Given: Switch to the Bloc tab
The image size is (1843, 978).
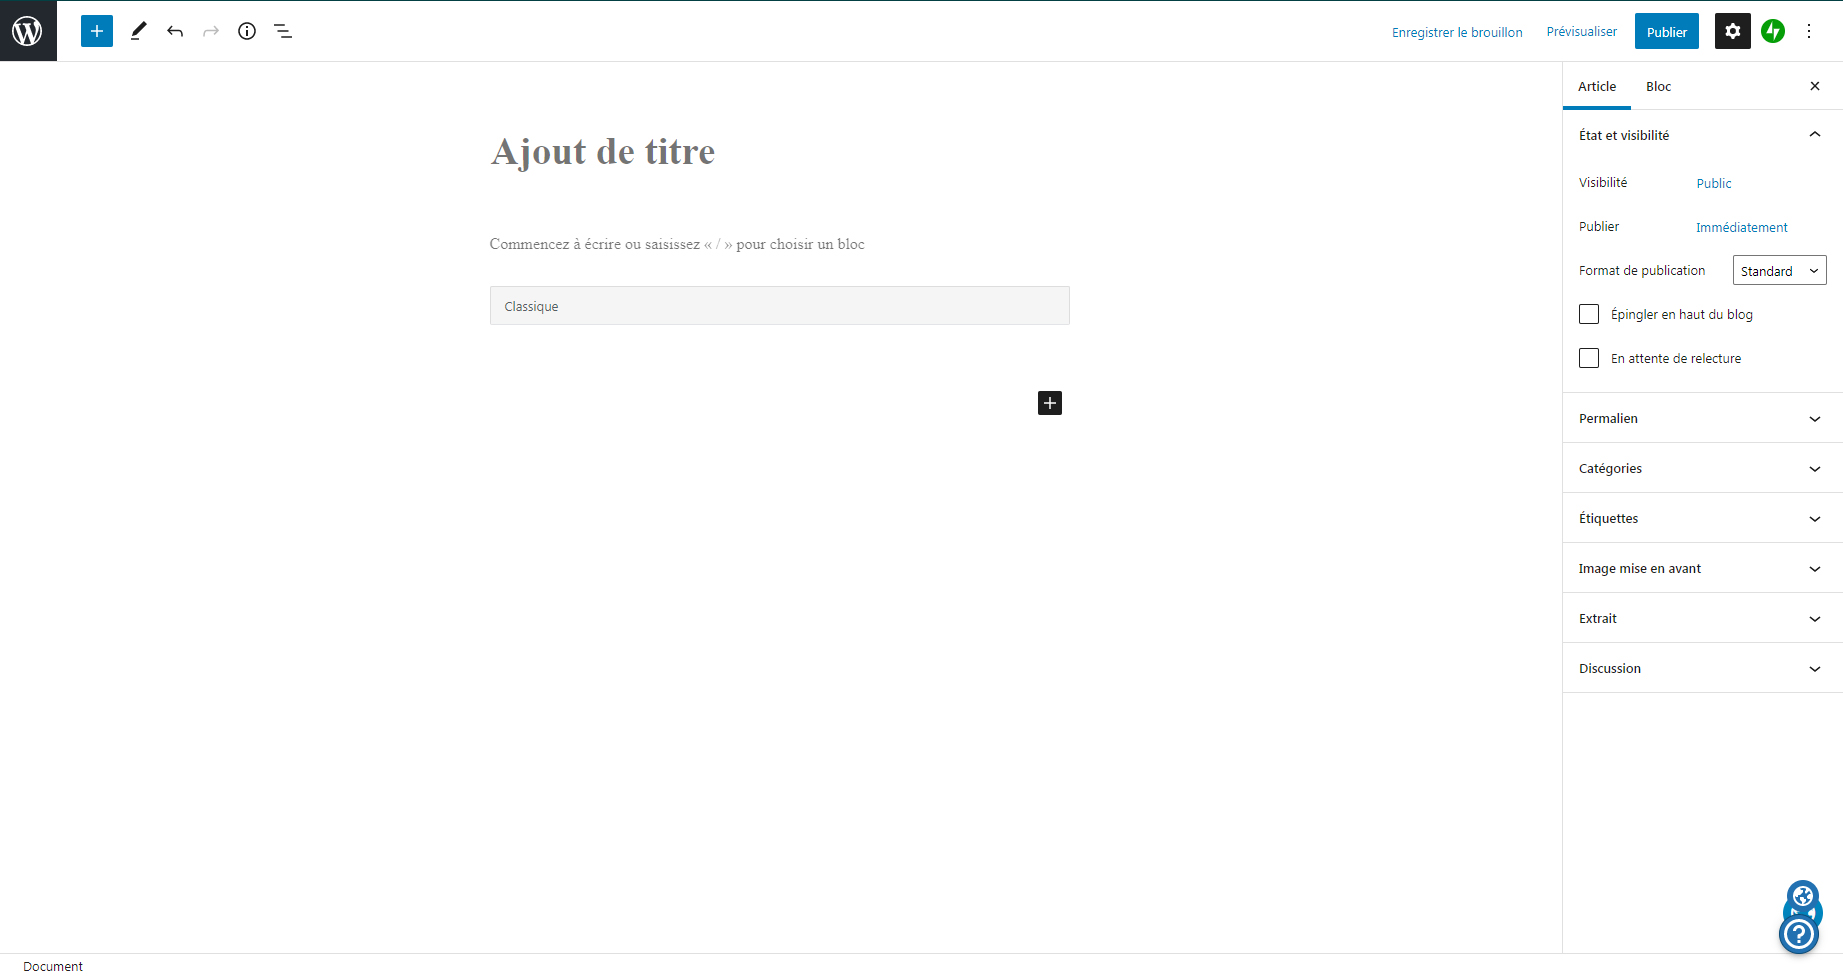Looking at the screenshot, I should click(1658, 87).
